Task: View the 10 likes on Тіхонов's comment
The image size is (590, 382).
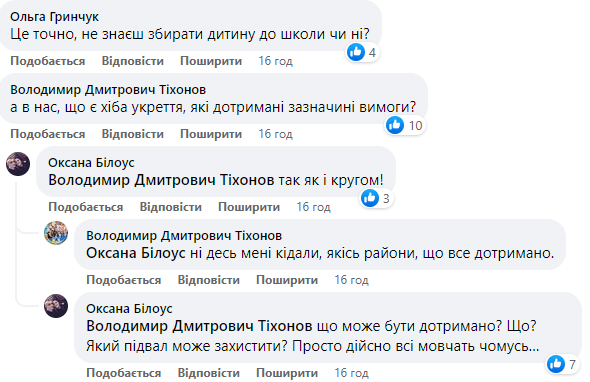Action: point(405,125)
